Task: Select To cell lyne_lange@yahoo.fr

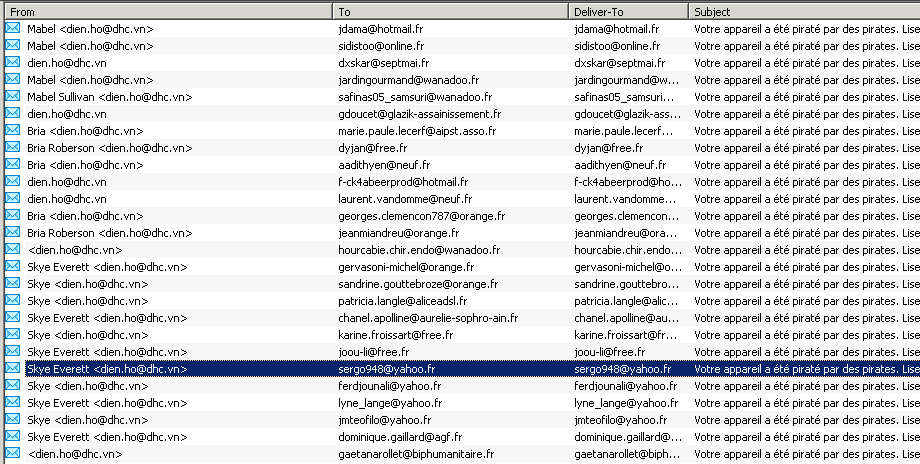Action: pyautogui.click(x=390, y=403)
